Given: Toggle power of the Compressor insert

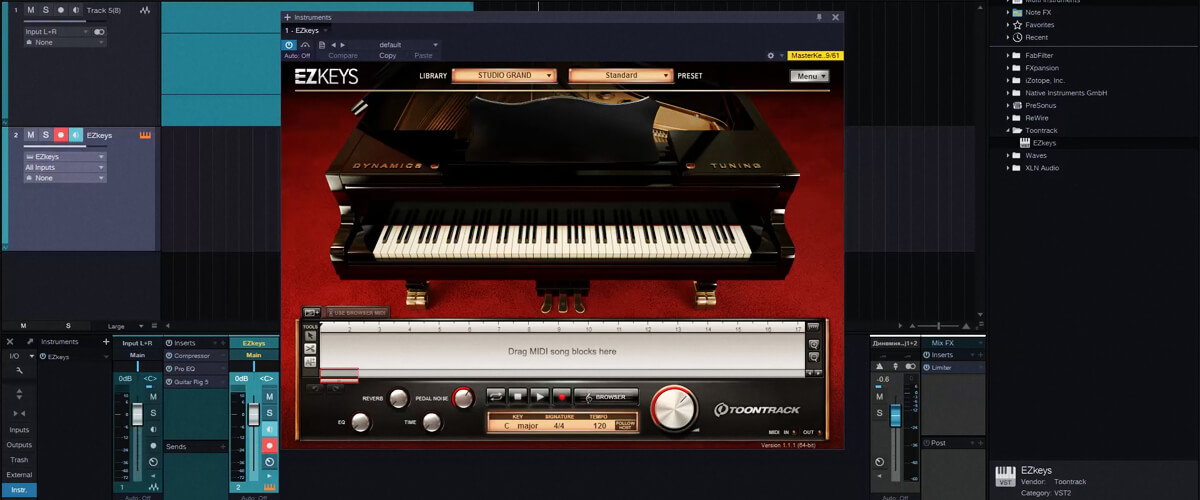Looking at the screenshot, I should click(x=169, y=356).
